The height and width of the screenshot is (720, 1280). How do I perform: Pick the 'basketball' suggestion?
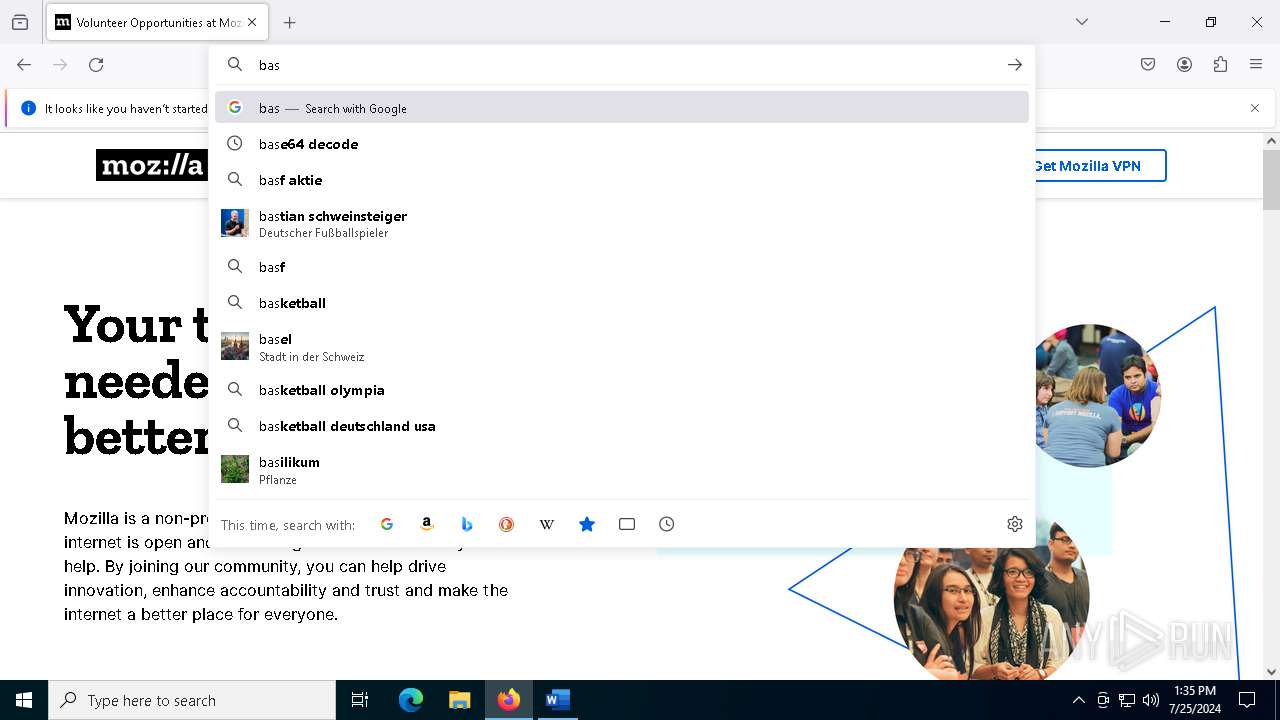(x=622, y=303)
